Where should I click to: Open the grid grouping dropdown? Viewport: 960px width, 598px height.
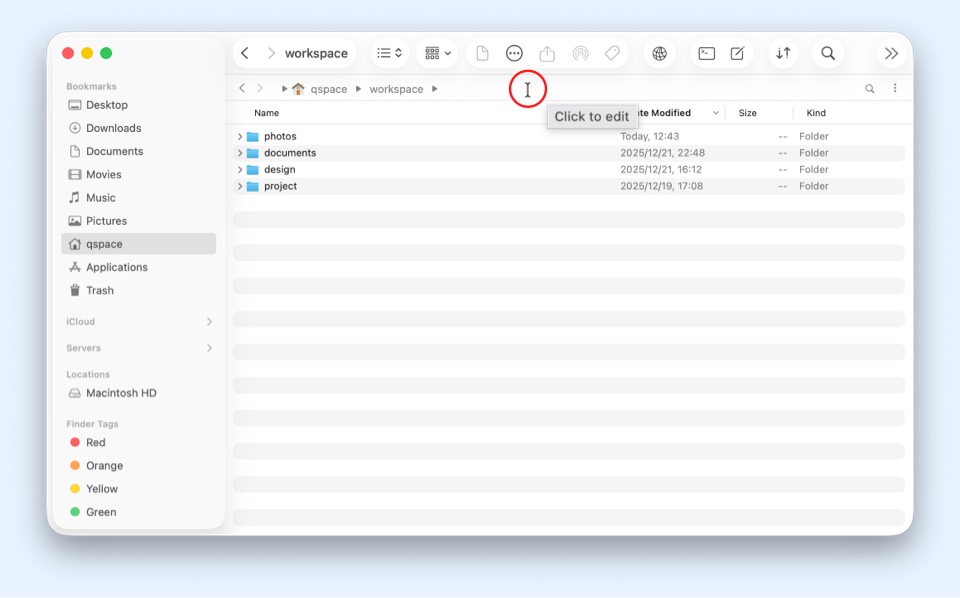[x=438, y=54]
